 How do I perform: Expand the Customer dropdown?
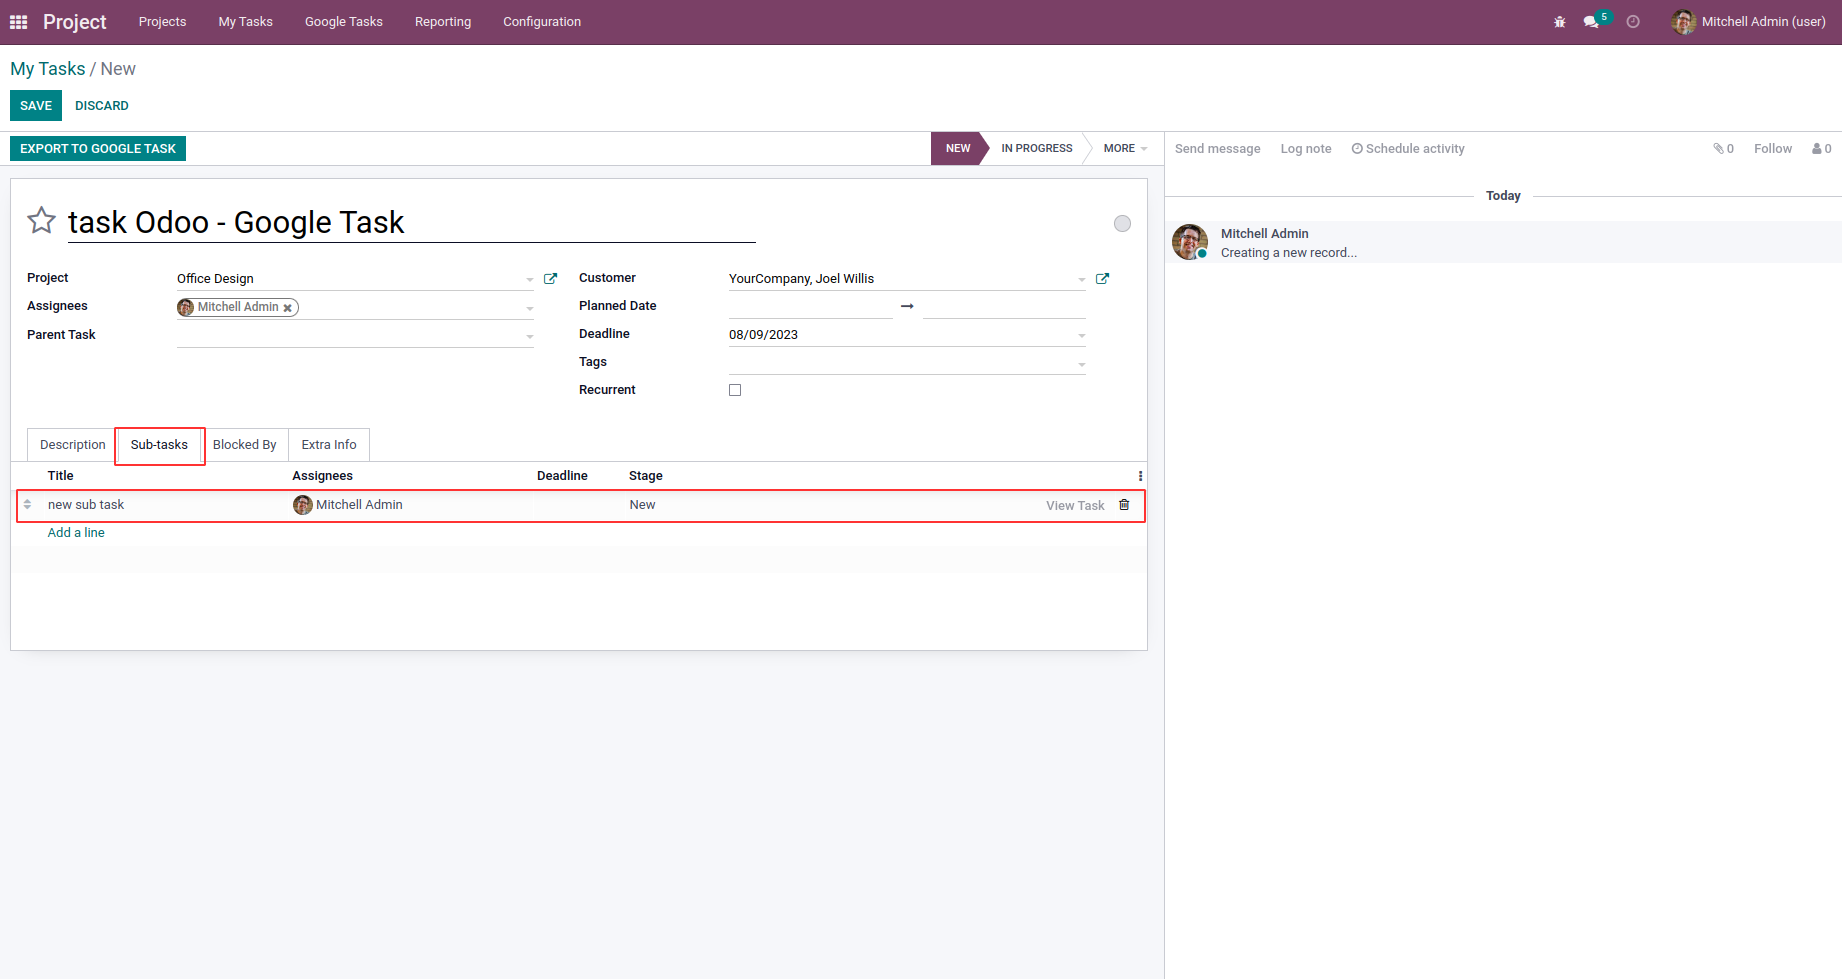(1082, 280)
